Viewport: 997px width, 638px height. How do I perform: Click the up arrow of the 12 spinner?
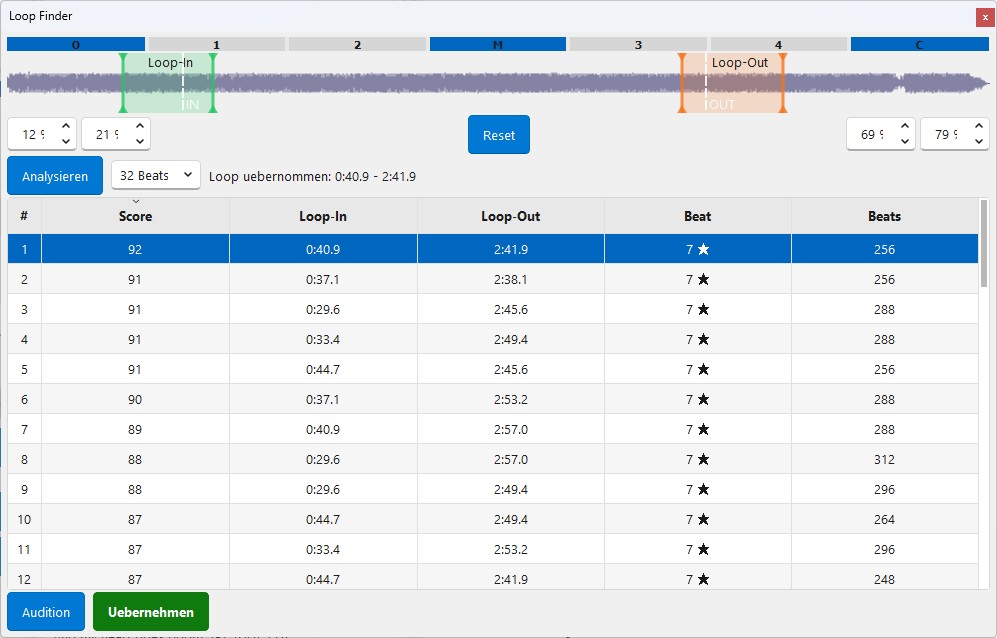[66, 127]
